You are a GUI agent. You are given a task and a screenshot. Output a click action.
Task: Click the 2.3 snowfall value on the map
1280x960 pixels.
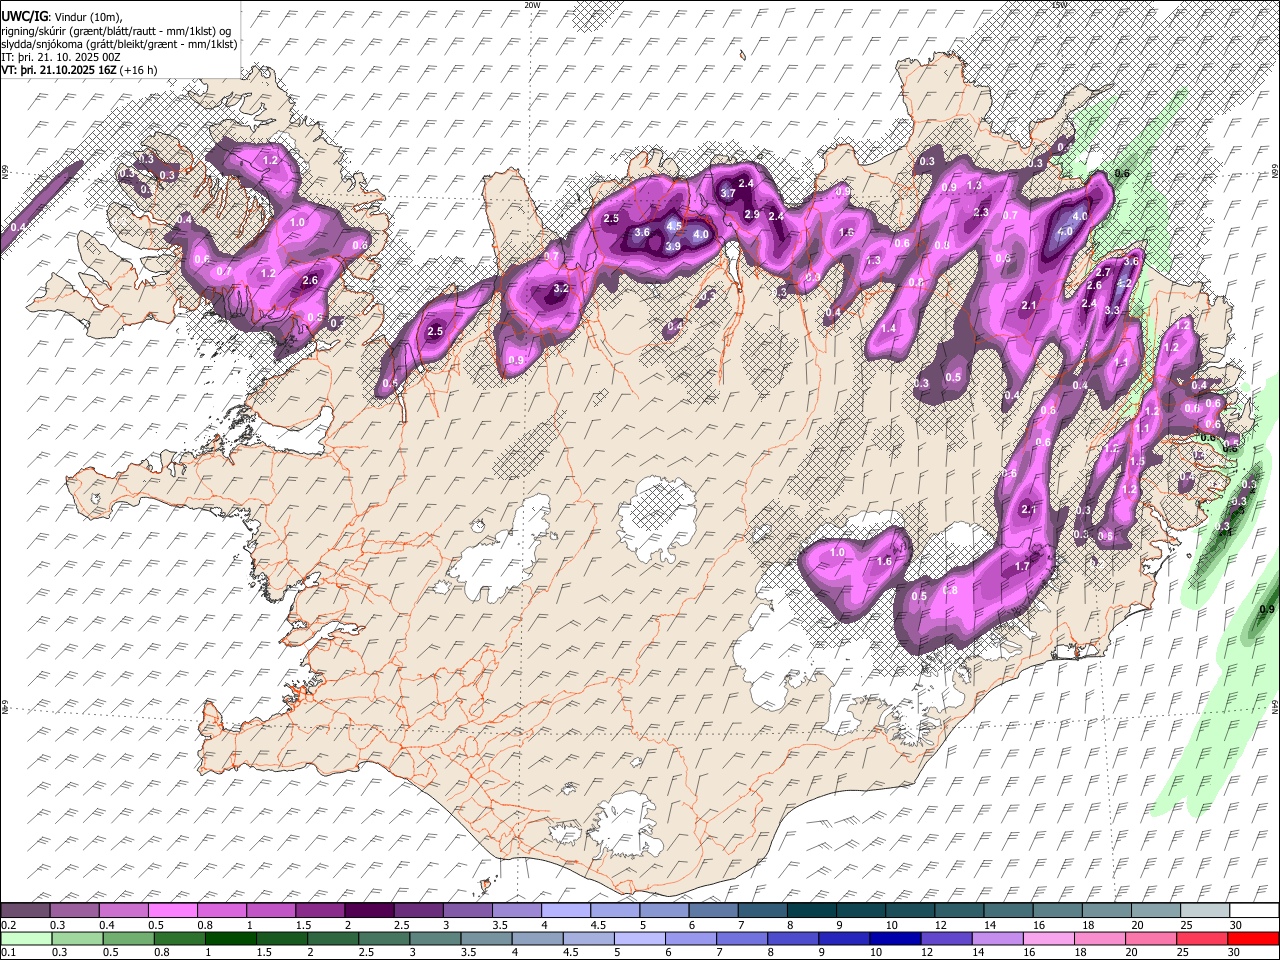tap(981, 212)
